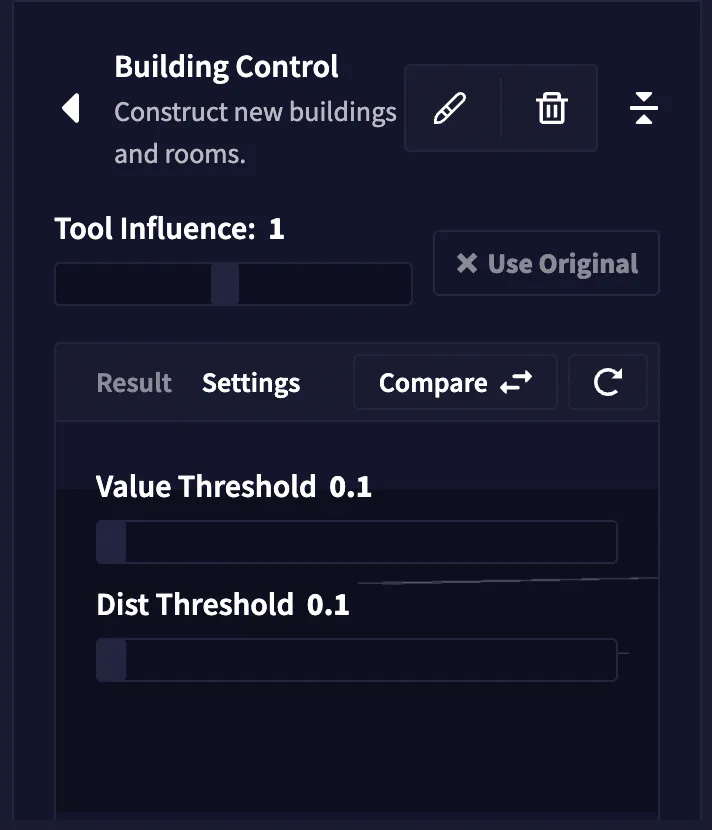Click the right end of the Tool Influence track
Screen dimensions: 712x830
[400, 284]
